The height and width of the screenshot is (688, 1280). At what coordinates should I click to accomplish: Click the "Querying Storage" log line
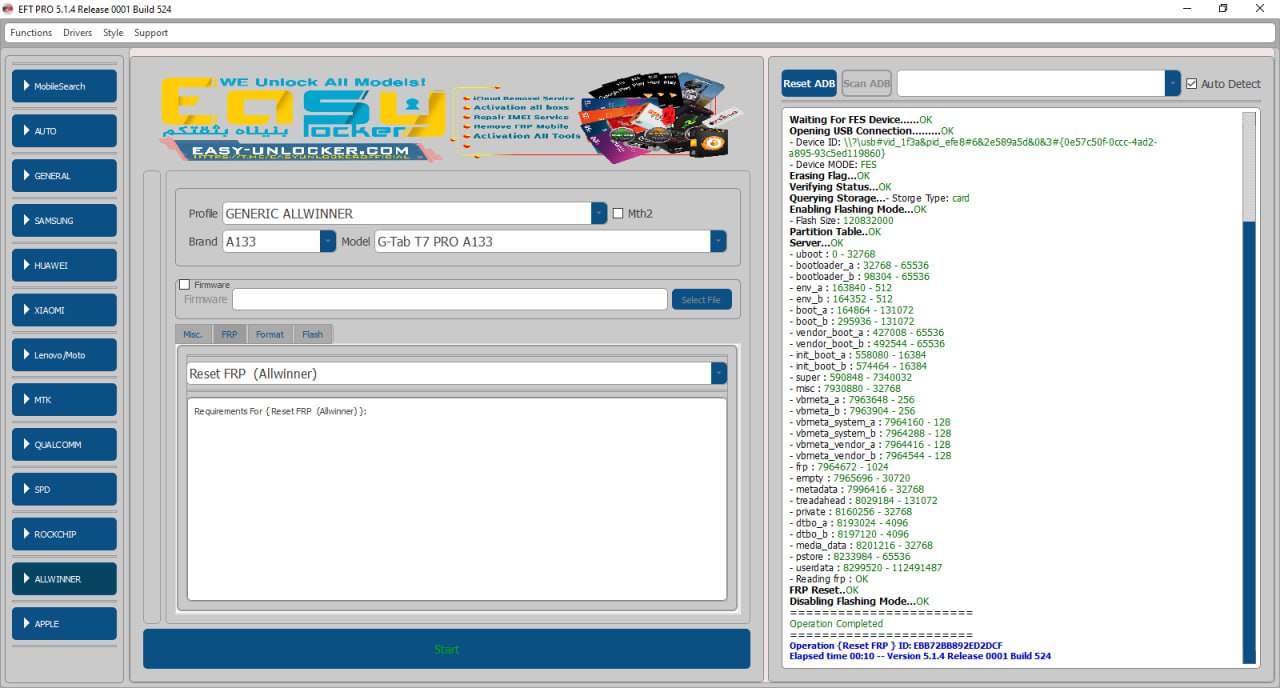click(x=879, y=198)
